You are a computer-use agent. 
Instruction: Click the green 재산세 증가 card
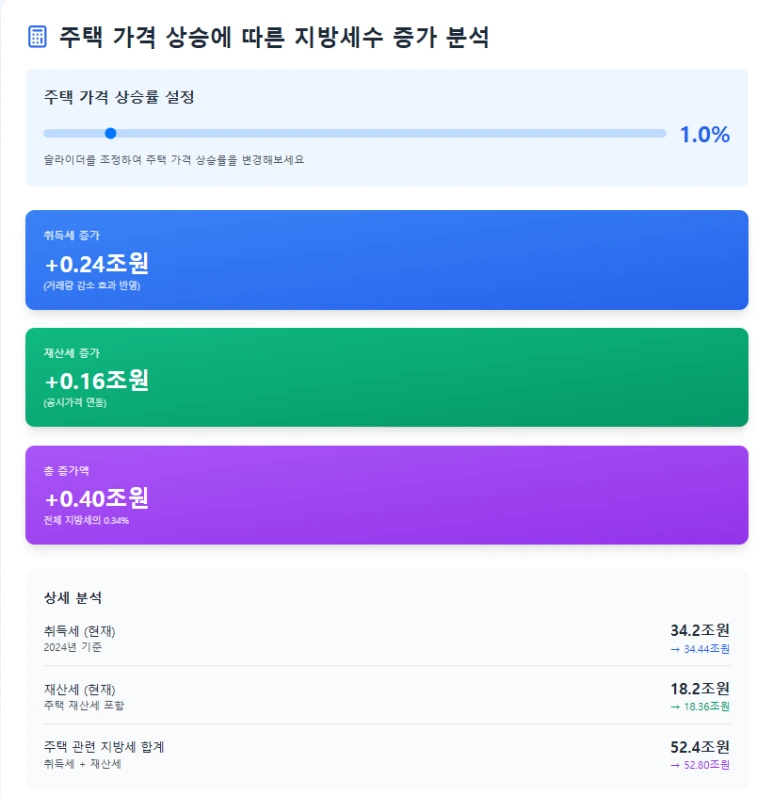tap(386, 377)
